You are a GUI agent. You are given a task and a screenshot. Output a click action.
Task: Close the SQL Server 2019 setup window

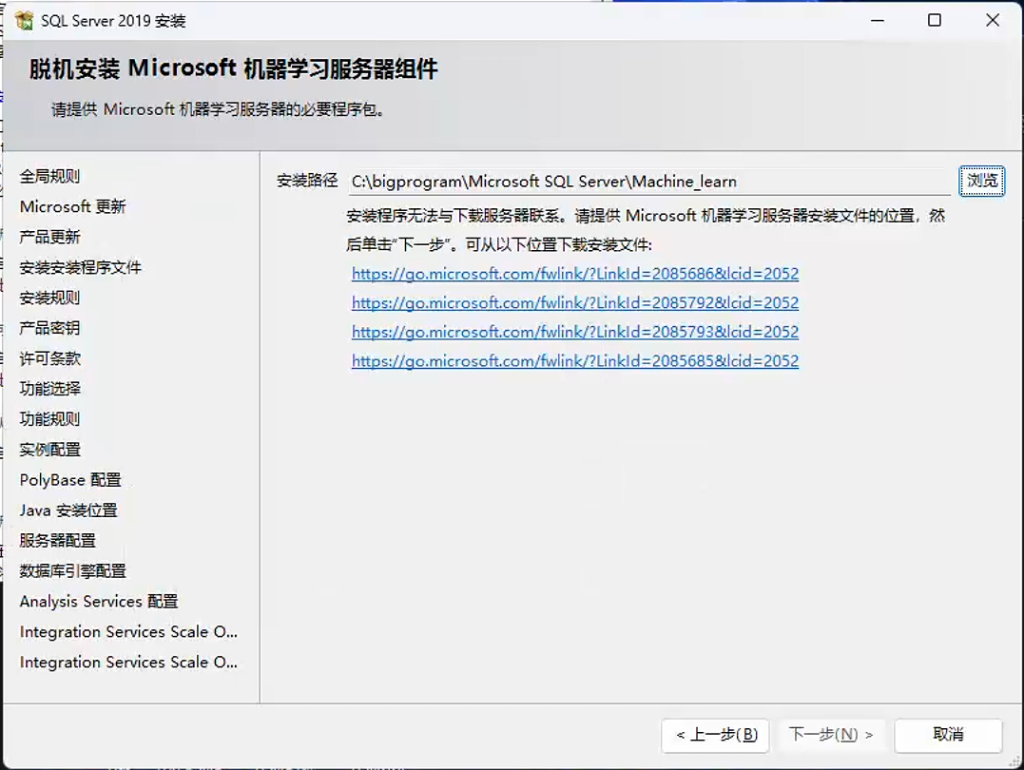pyautogui.click(x=993, y=20)
